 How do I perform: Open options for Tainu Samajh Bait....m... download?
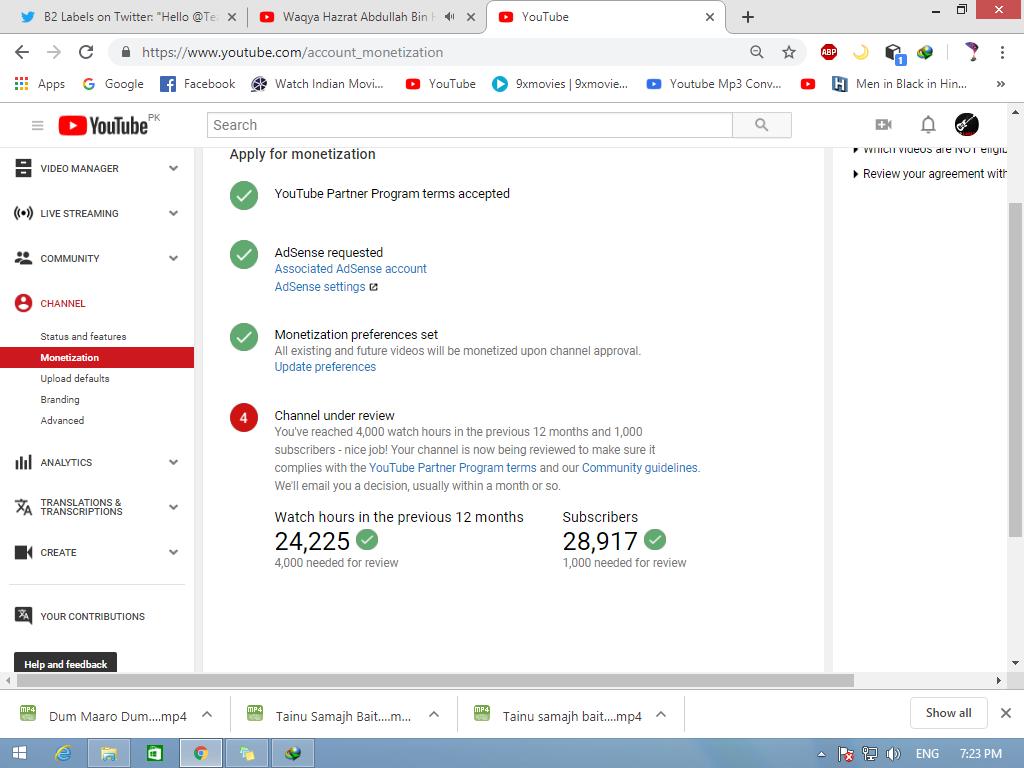pos(434,714)
